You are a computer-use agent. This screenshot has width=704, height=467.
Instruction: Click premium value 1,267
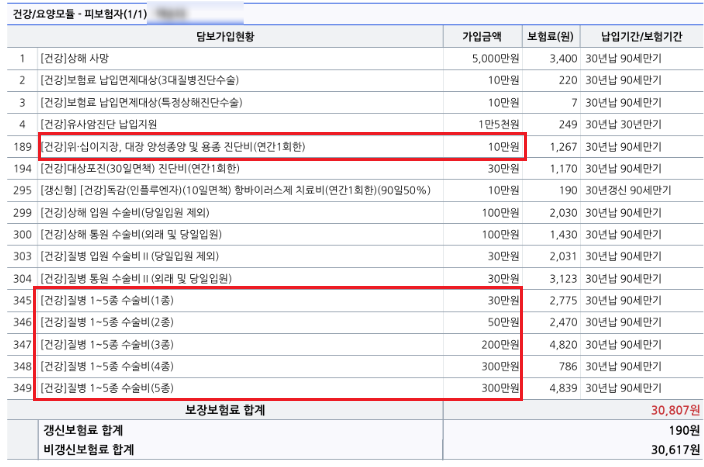point(563,146)
